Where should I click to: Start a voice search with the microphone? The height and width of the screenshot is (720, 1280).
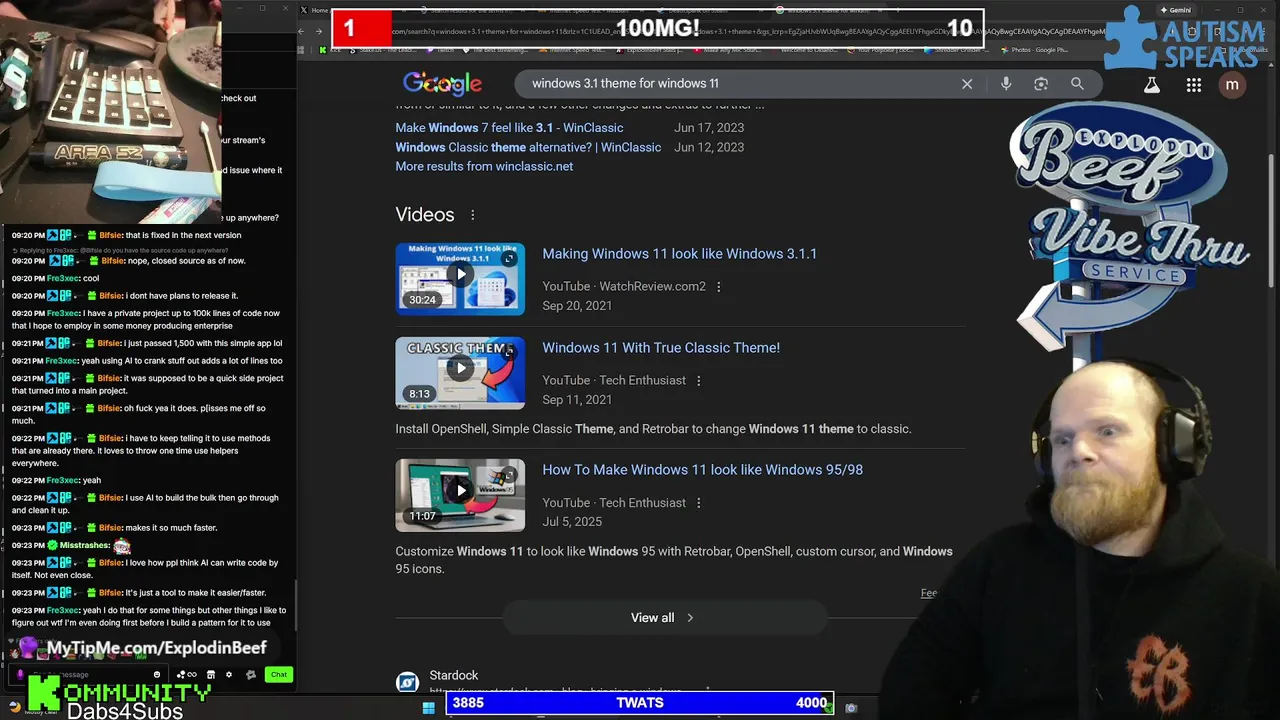tap(1006, 84)
